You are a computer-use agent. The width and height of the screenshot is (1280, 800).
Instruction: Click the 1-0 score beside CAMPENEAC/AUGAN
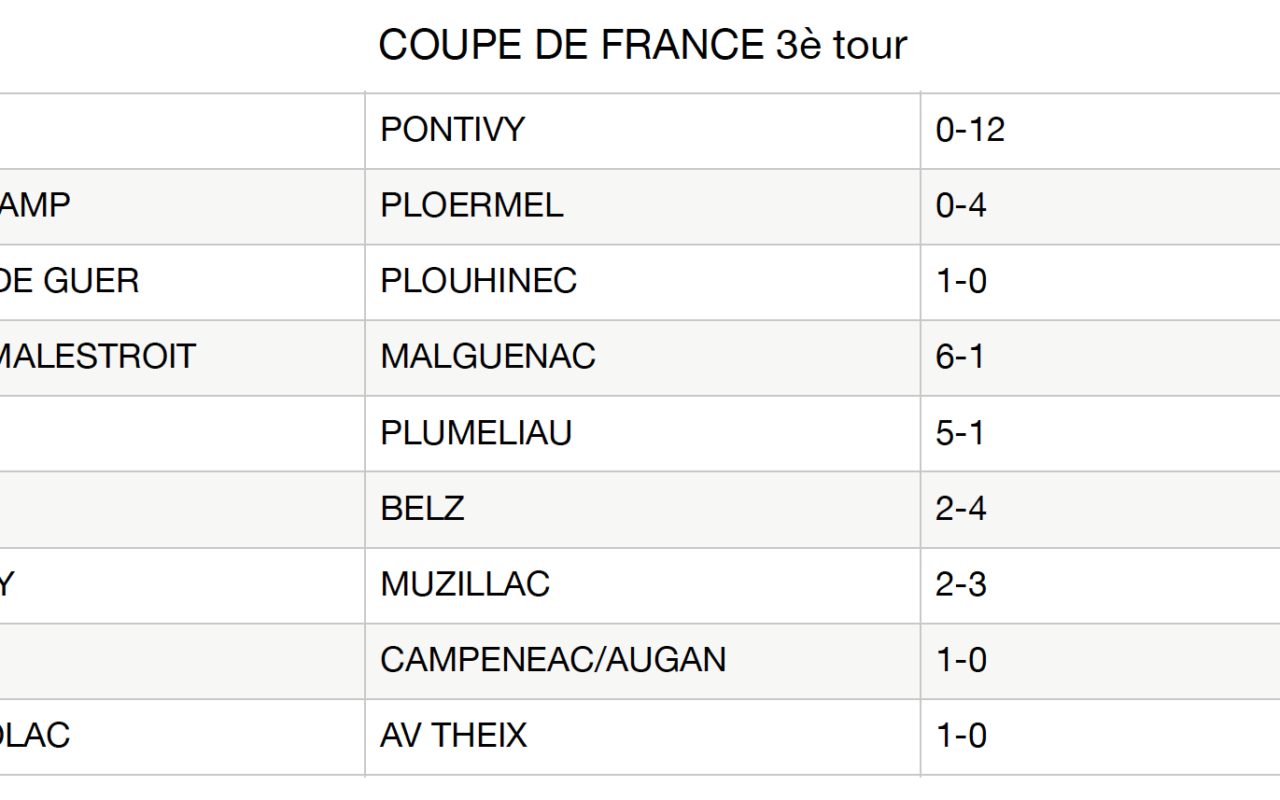[961, 660]
